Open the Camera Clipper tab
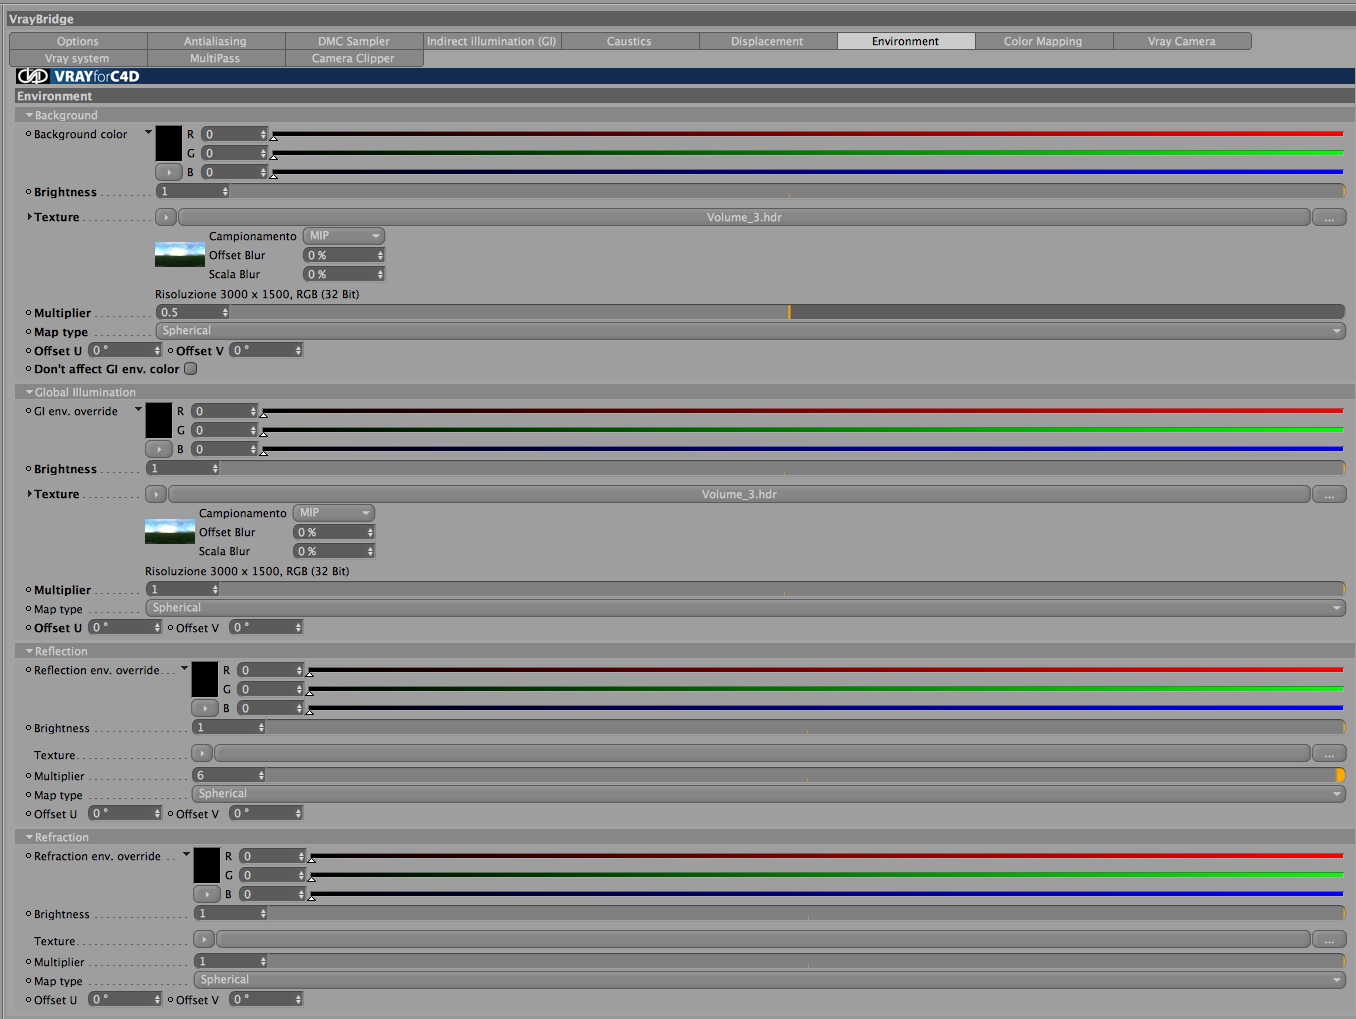This screenshot has height=1019, width=1356. pos(354,58)
